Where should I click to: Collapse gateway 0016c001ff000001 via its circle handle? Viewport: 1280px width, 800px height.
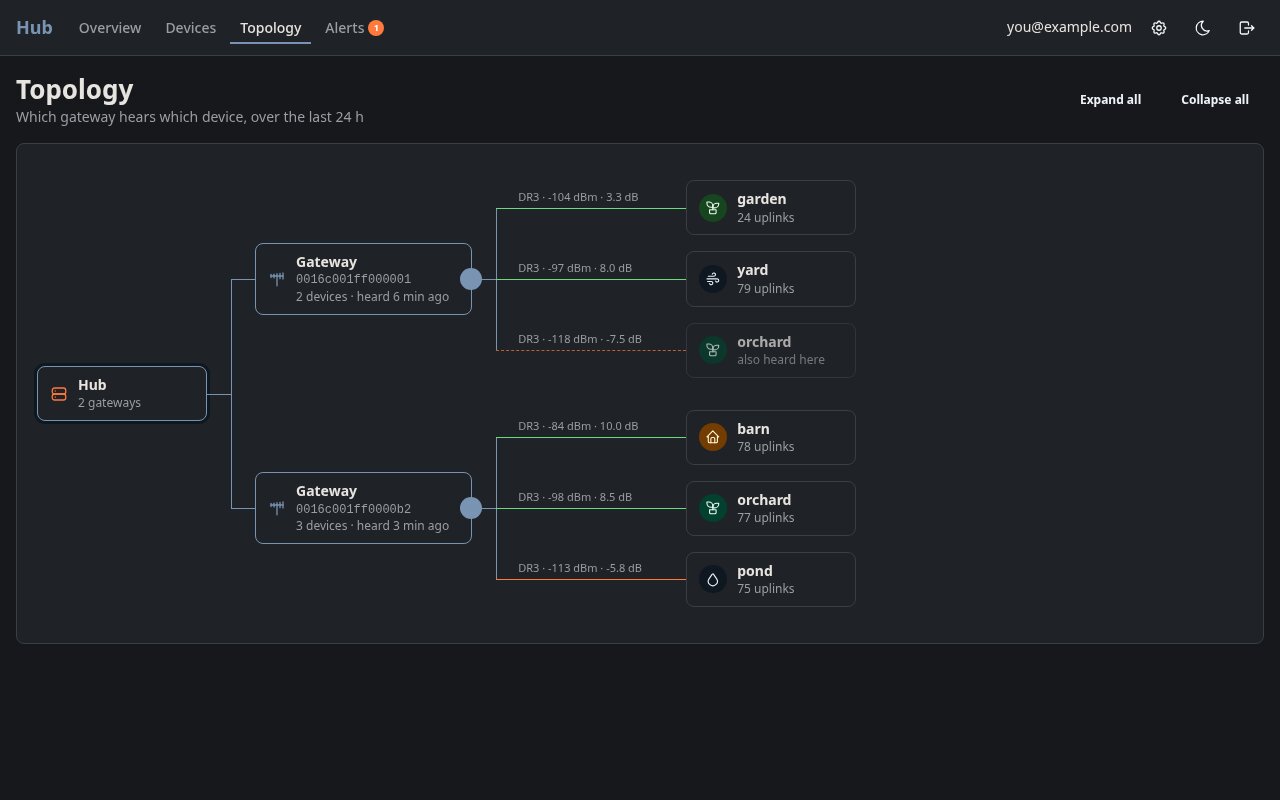471,279
